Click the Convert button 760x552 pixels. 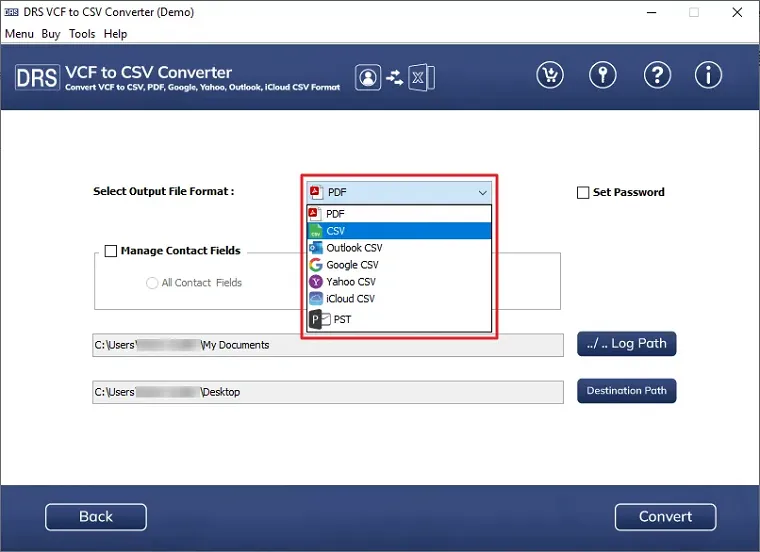(665, 517)
